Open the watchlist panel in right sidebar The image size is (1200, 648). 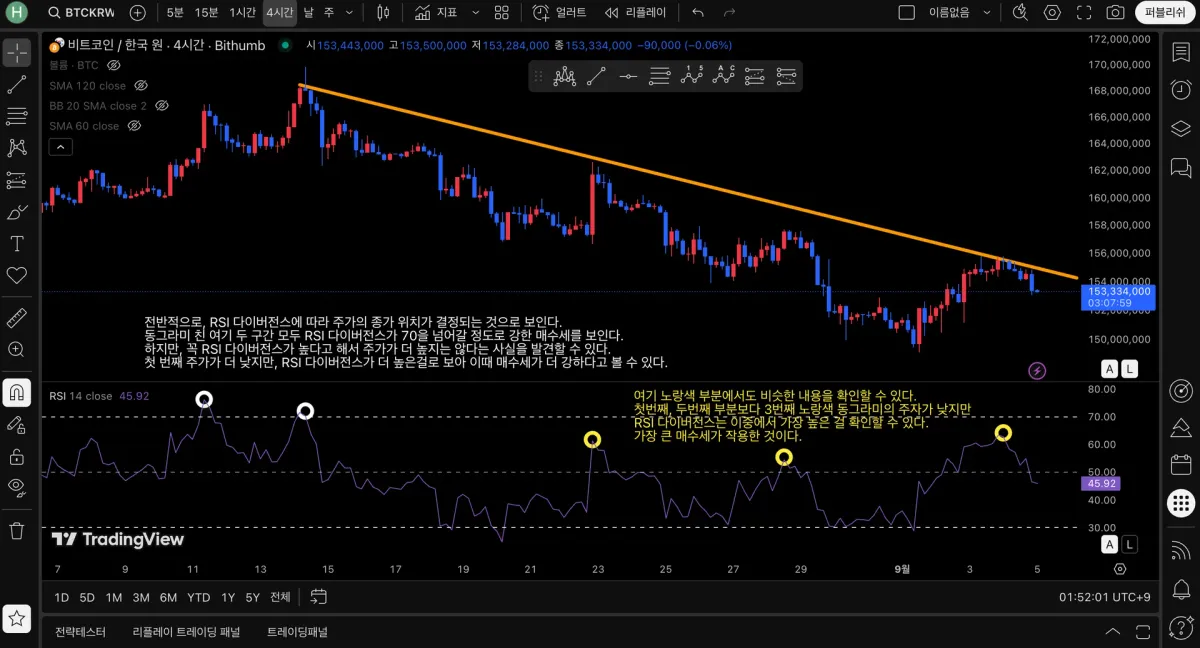1180,52
